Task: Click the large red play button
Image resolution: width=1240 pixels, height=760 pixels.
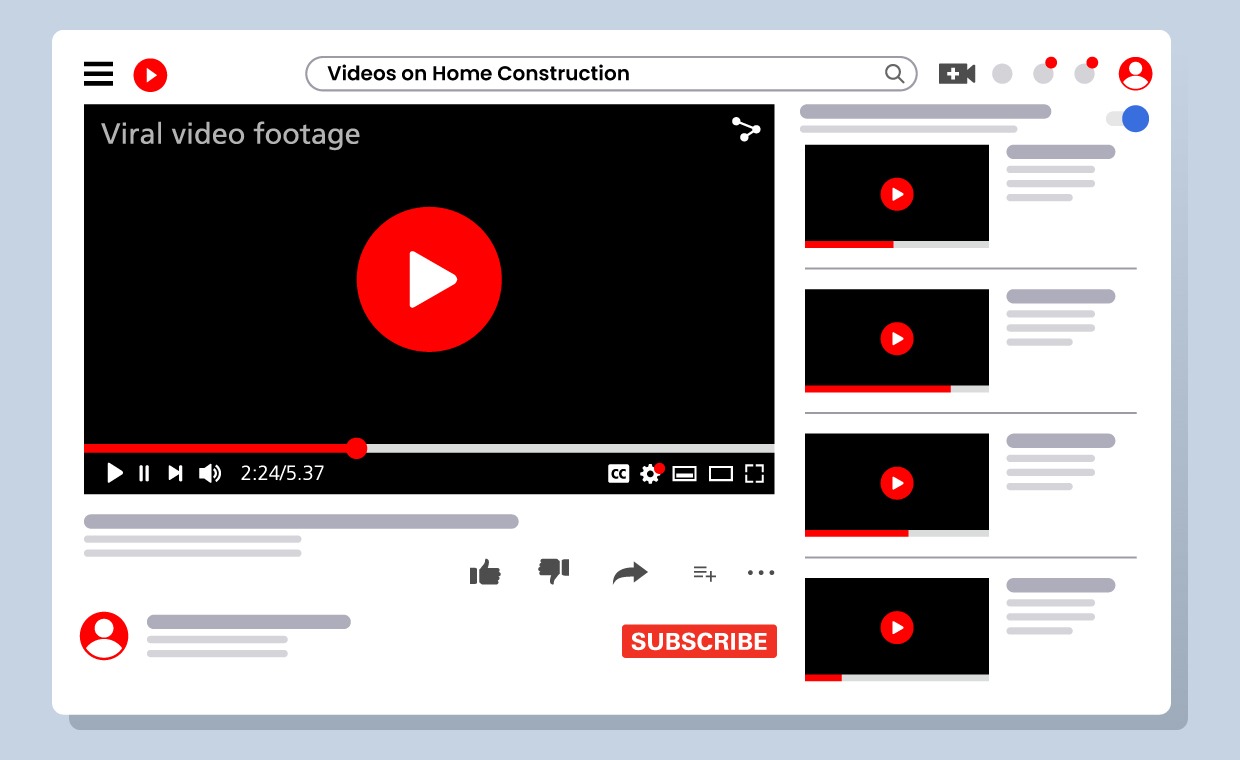Action: point(429,279)
